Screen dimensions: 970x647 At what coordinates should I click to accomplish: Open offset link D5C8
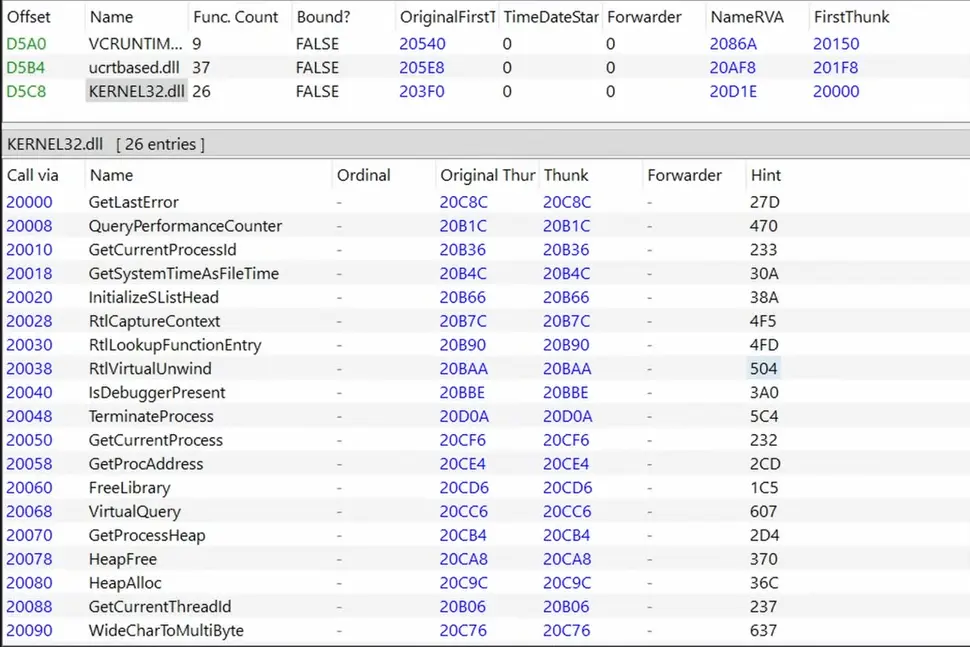26,92
